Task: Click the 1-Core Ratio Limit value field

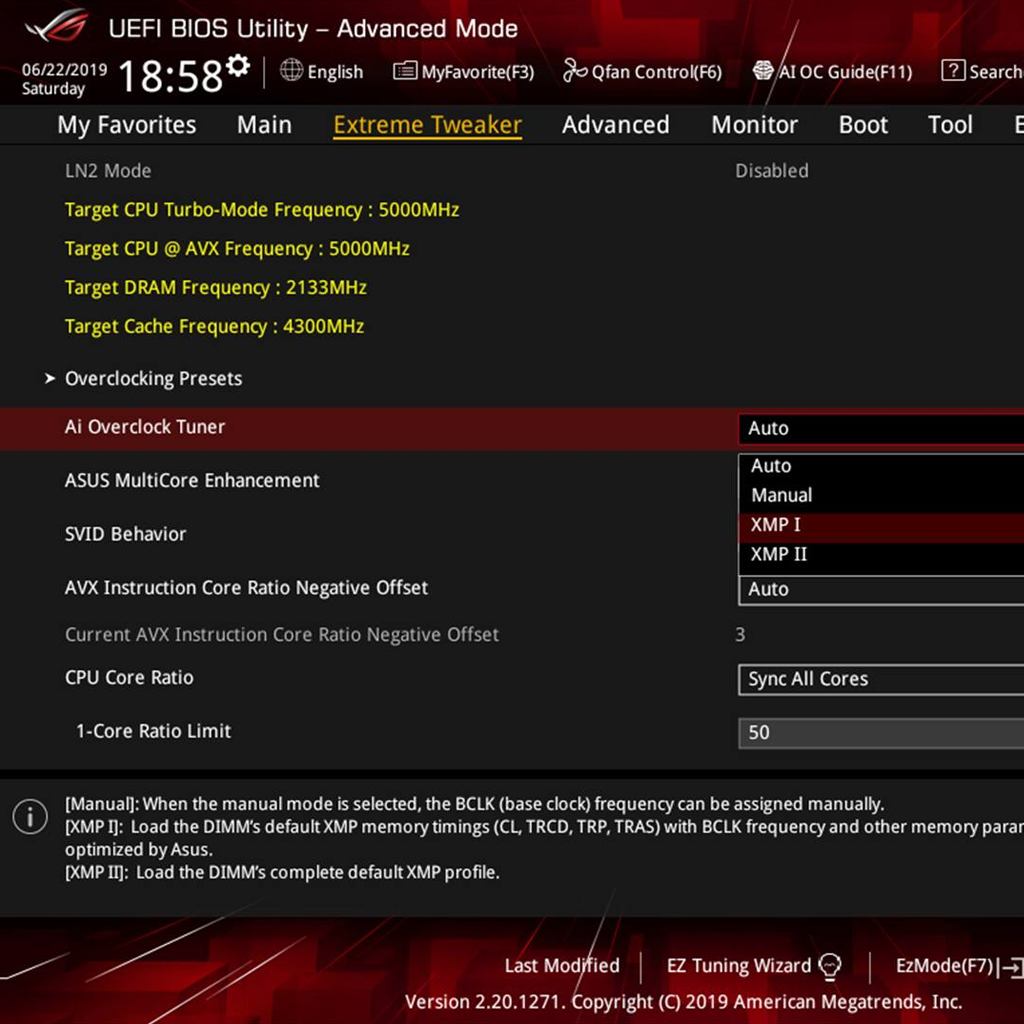Action: click(x=880, y=732)
